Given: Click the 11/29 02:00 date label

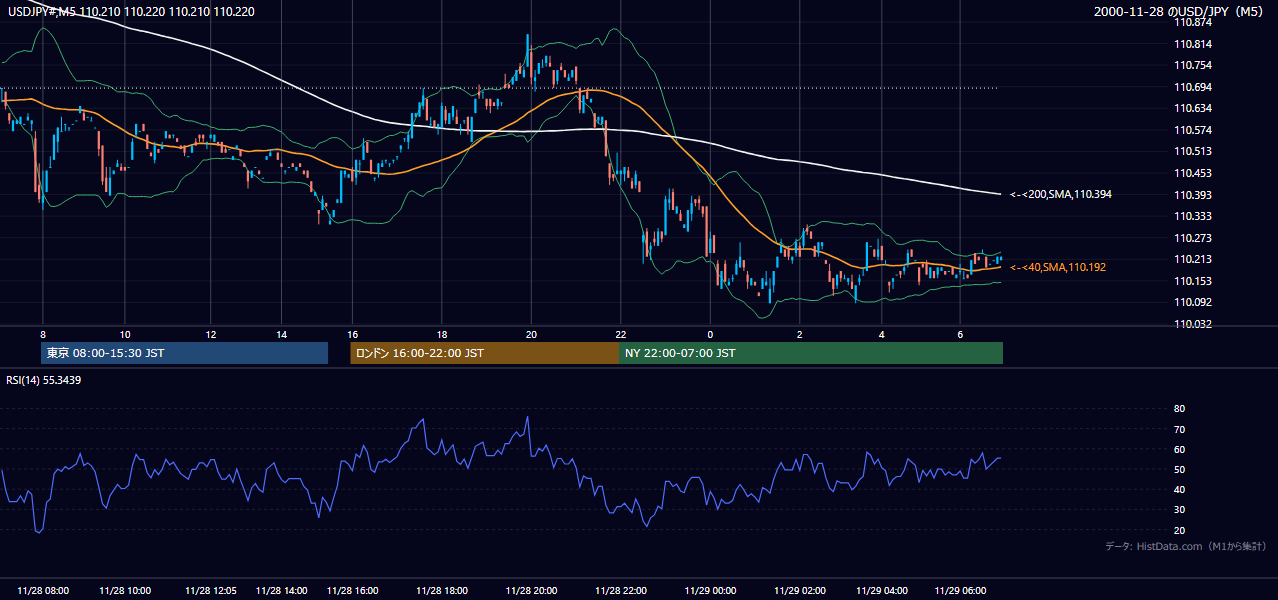Looking at the screenshot, I should tap(799, 591).
